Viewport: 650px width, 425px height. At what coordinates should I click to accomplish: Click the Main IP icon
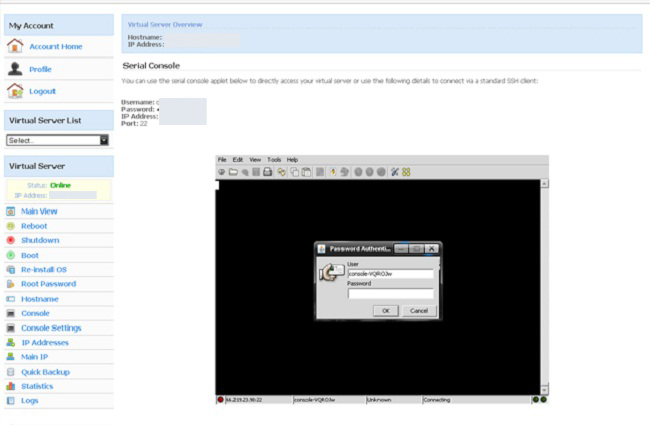tap(11, 357)
